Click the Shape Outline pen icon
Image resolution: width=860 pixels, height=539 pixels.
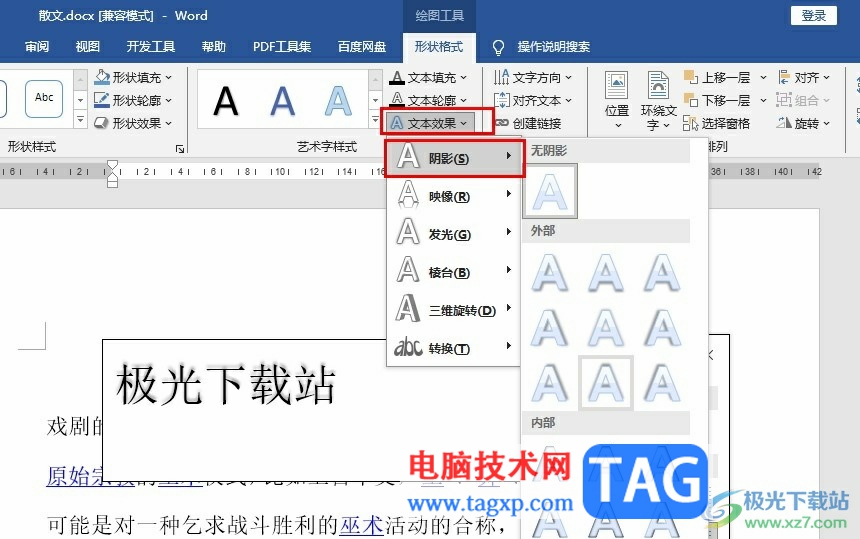101,100
